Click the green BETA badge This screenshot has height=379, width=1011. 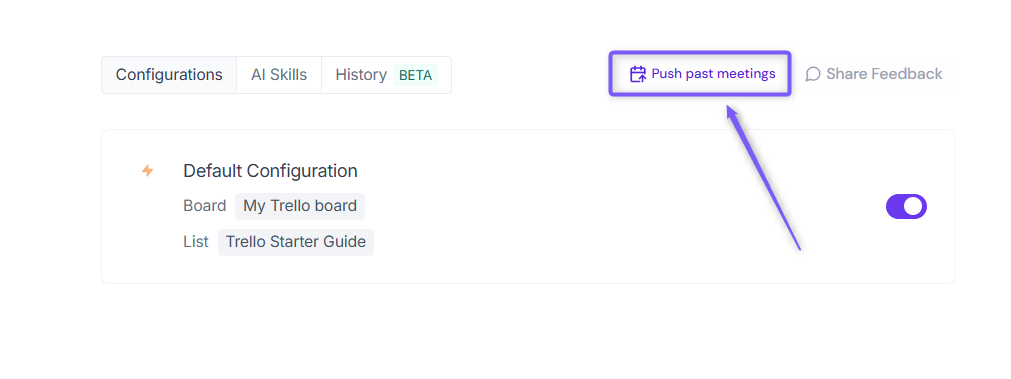coord(415,75)
